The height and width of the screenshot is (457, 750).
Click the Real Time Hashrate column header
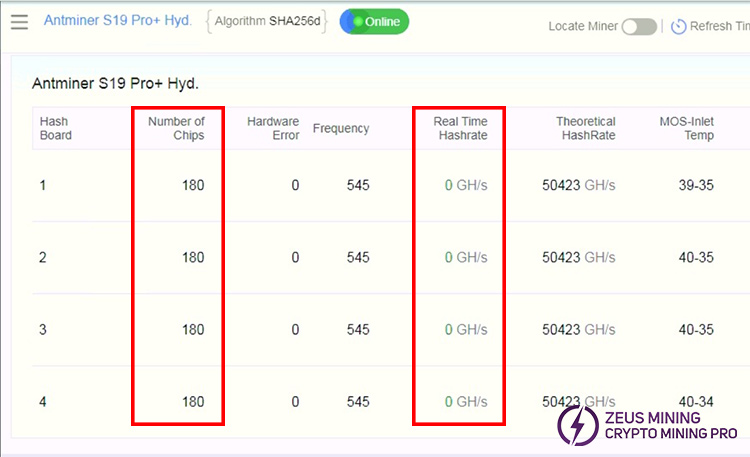460,128
